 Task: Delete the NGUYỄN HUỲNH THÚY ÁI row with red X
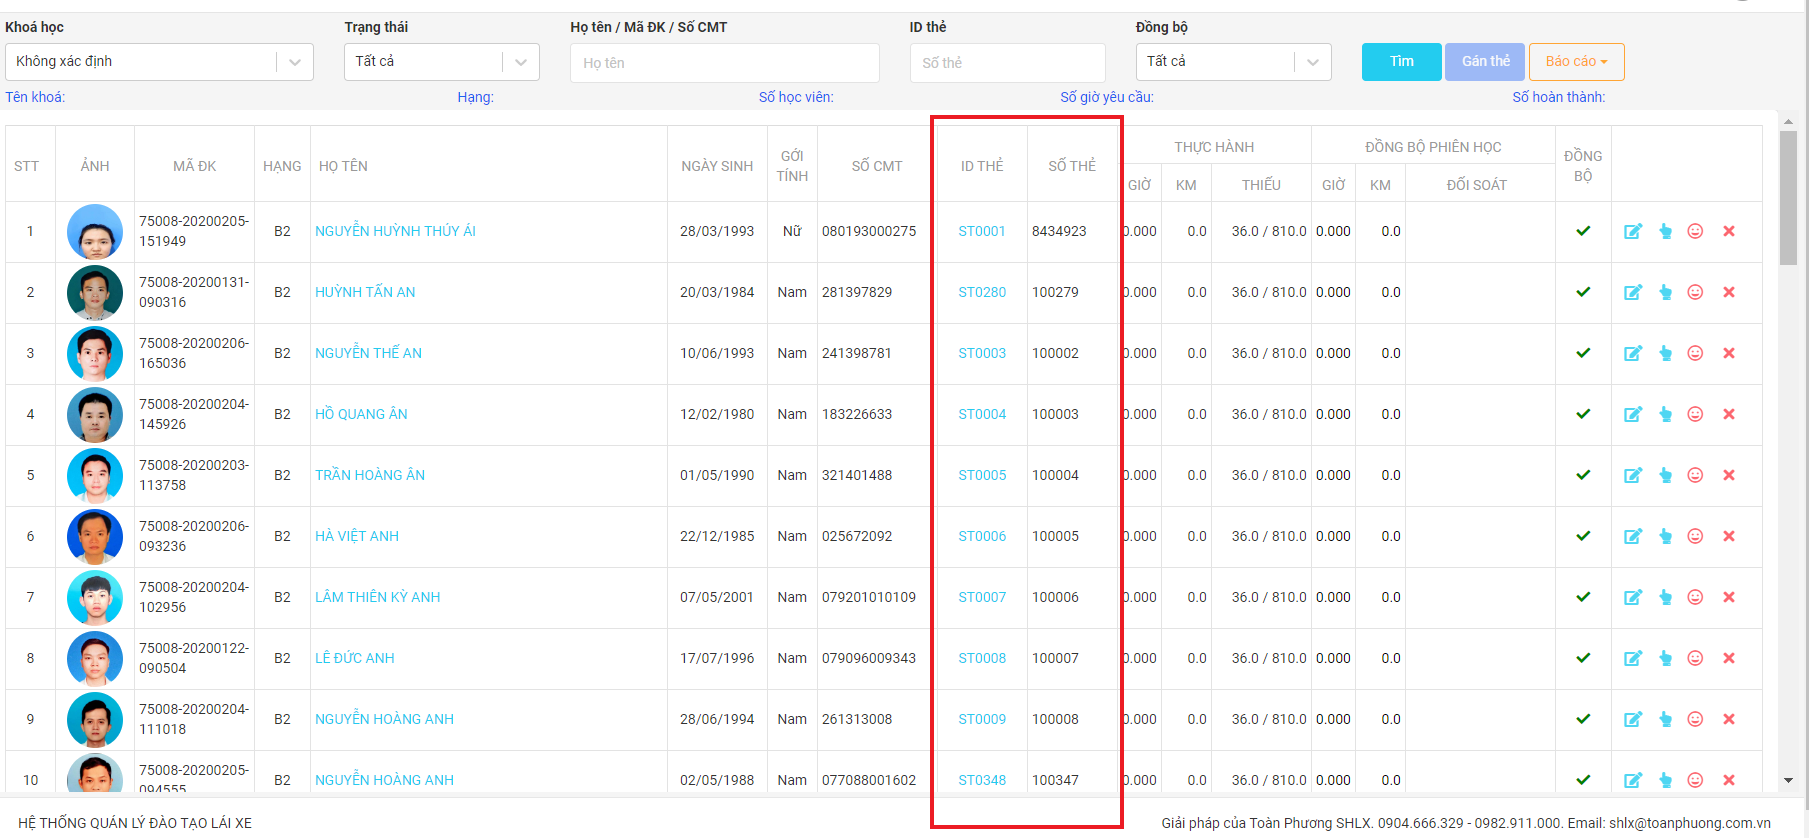point(1729,231)
